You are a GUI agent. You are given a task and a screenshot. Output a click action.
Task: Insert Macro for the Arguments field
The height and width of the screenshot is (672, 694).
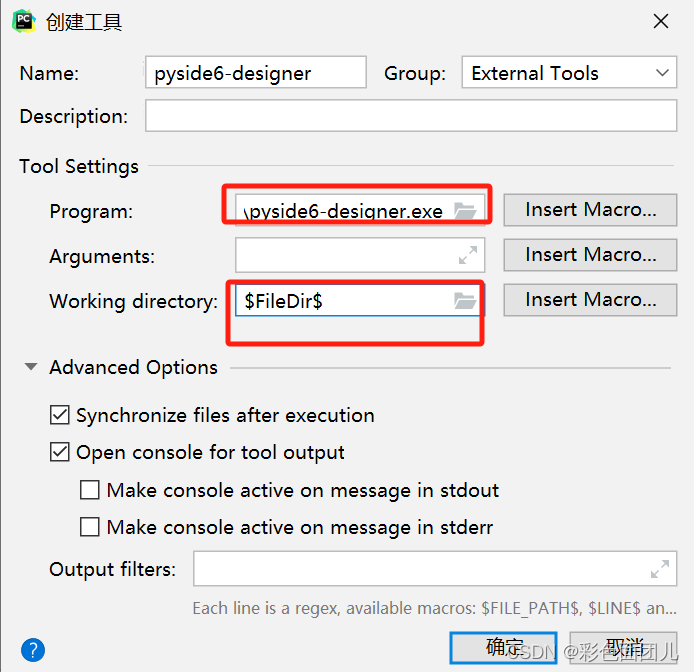590,255
